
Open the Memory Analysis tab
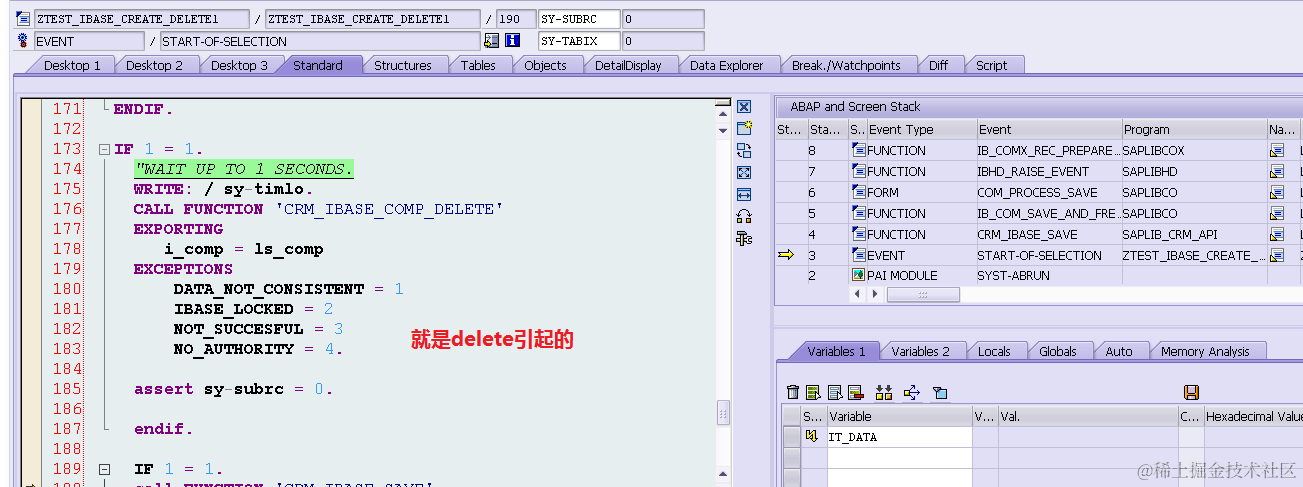1204,351
